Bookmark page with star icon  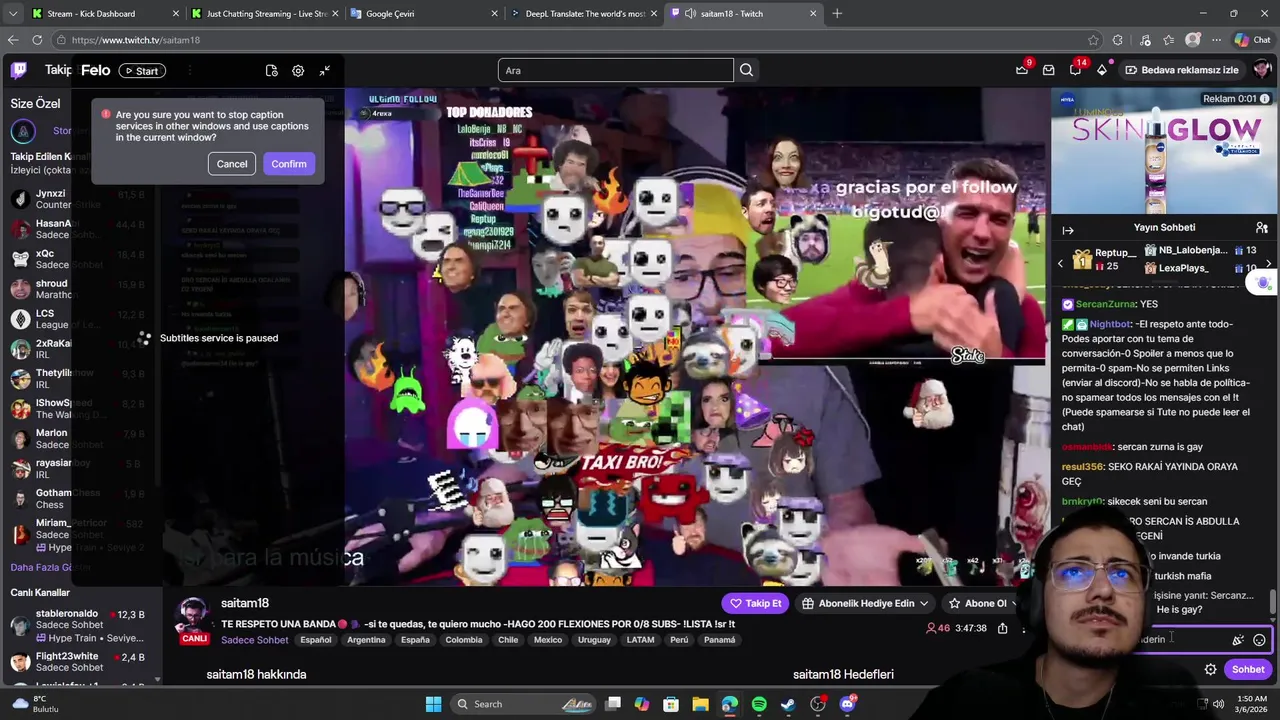pos(1093,40)
